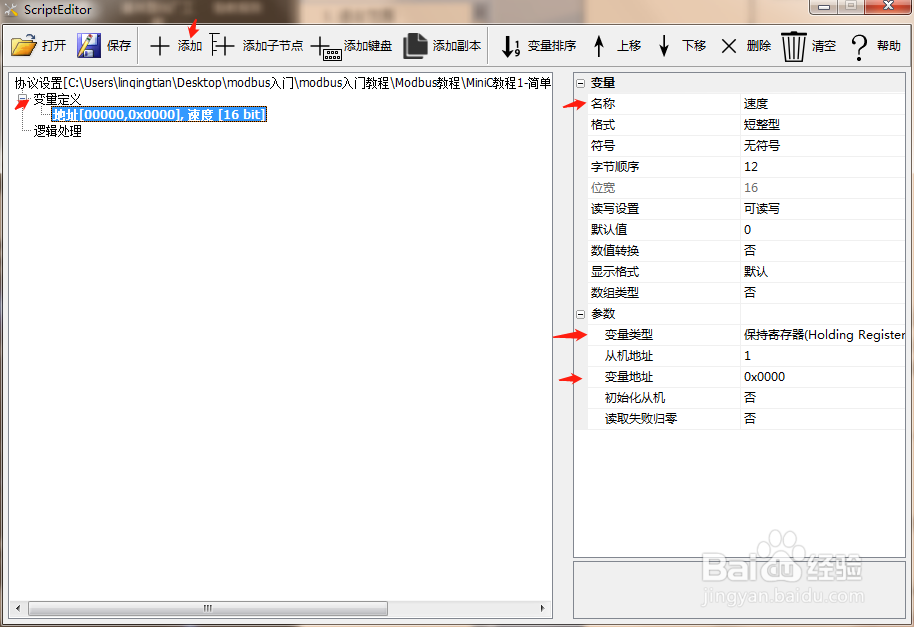
Task: Click the 变量类型 property label
Action: pos(628,334)
